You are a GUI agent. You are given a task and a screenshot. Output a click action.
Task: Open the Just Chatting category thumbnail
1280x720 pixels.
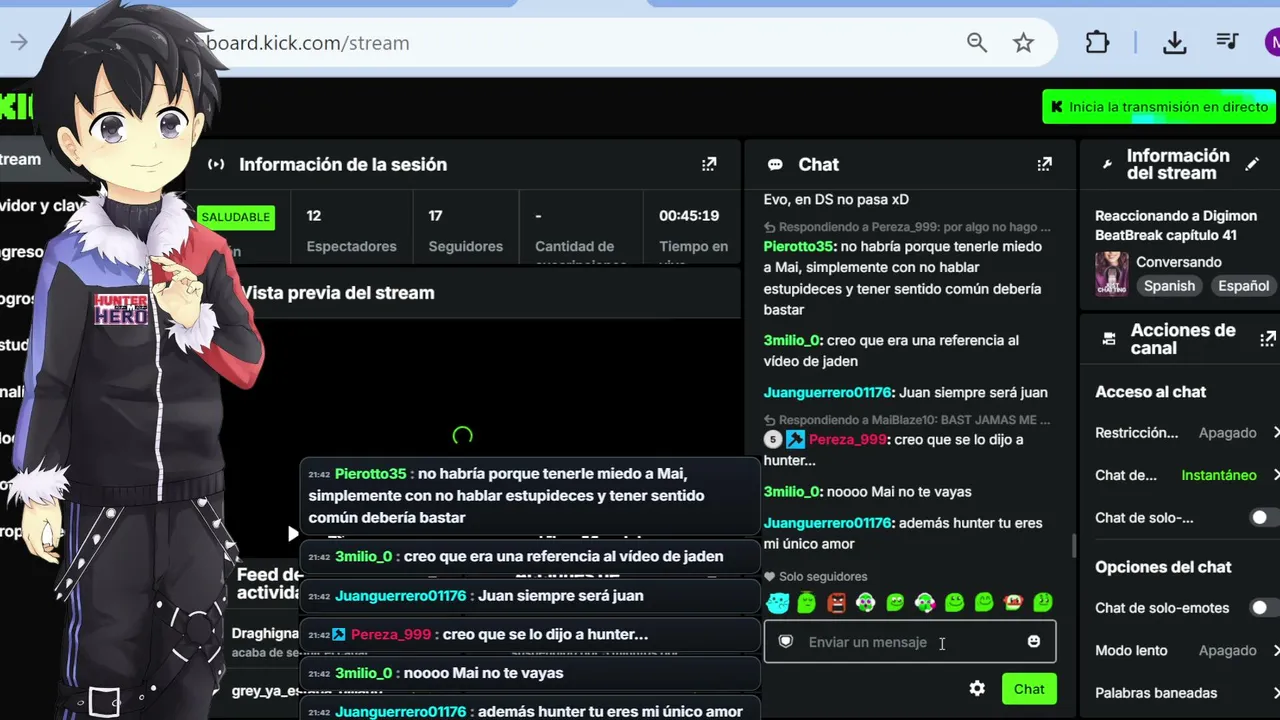tap(1111, 273)
